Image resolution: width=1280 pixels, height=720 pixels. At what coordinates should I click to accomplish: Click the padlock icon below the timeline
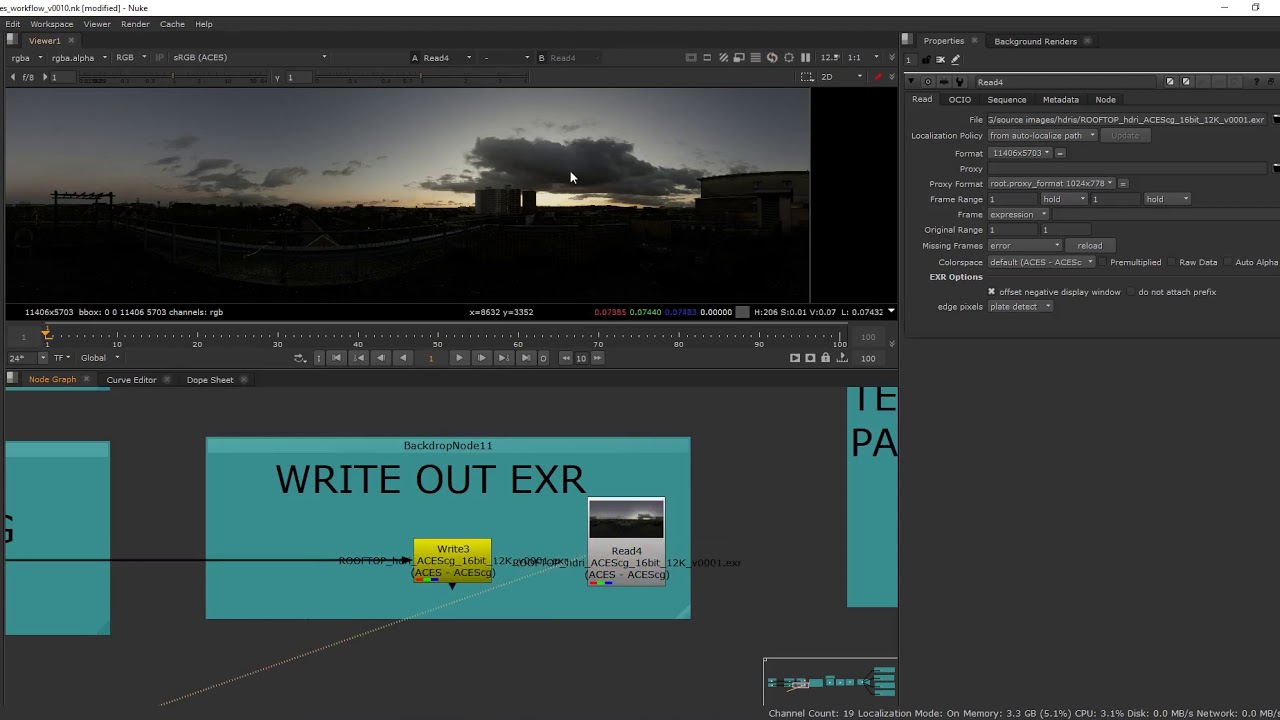pyautogui.click(x=825, y=358)
